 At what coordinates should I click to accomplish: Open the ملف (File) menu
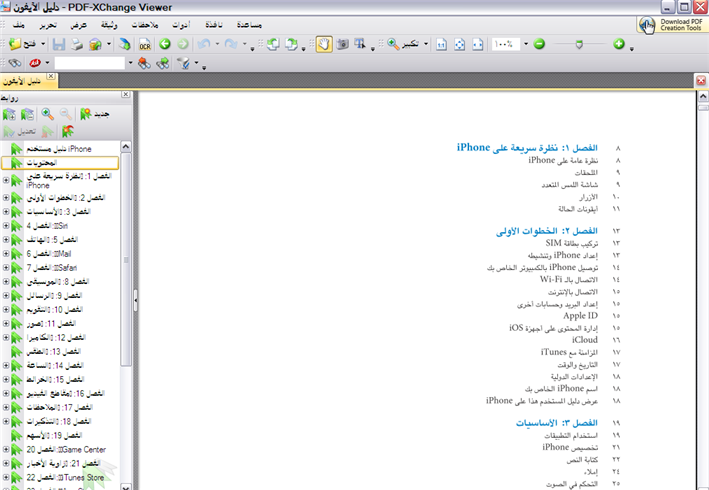[x=17, y=23]
